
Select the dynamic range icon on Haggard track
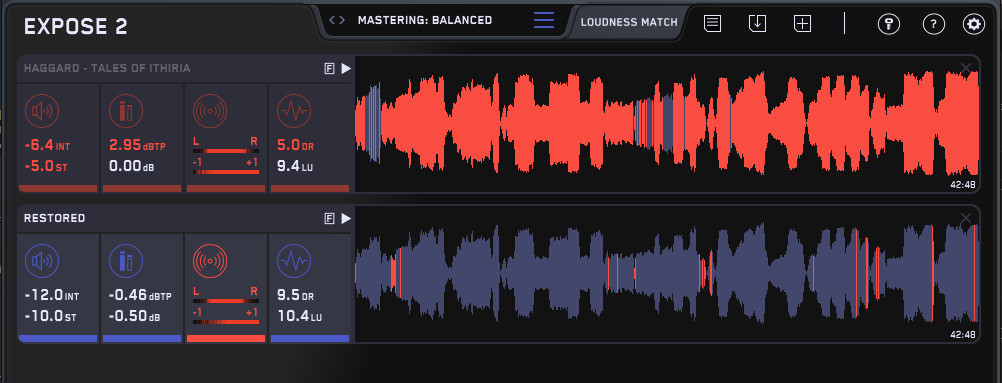point(294,111)
